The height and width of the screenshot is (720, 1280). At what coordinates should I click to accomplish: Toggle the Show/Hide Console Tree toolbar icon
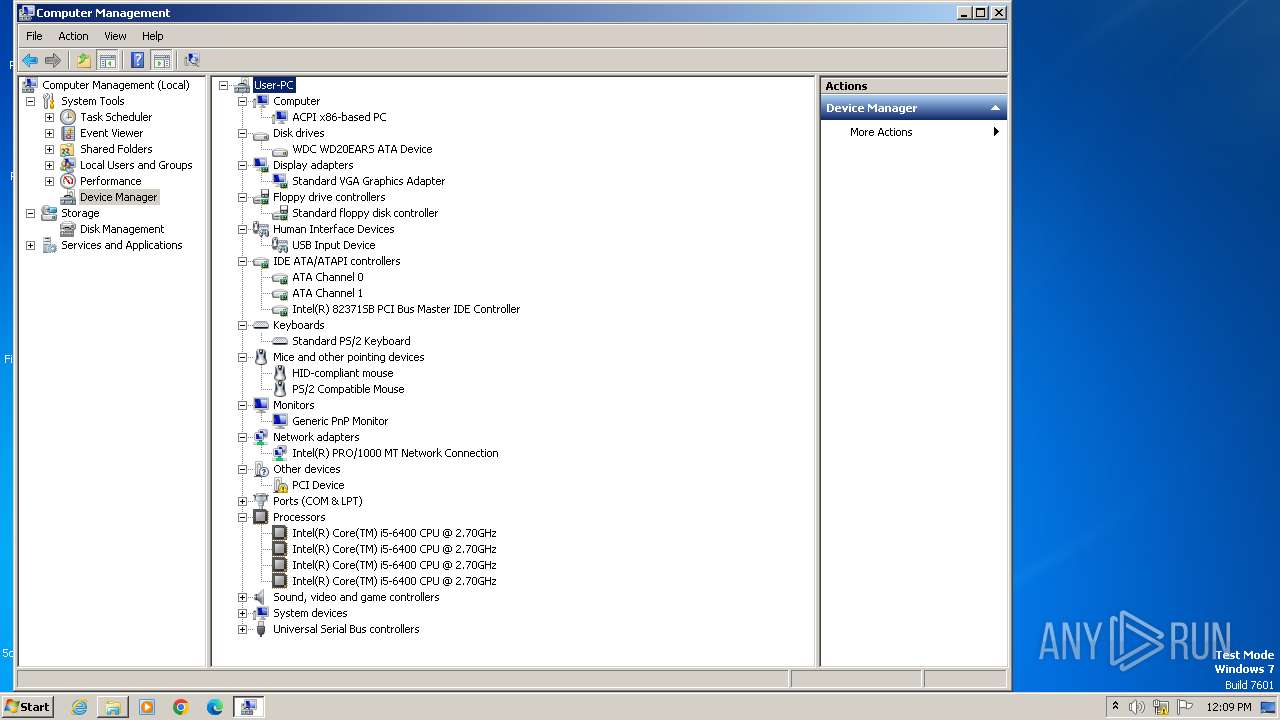coord(107,60)
